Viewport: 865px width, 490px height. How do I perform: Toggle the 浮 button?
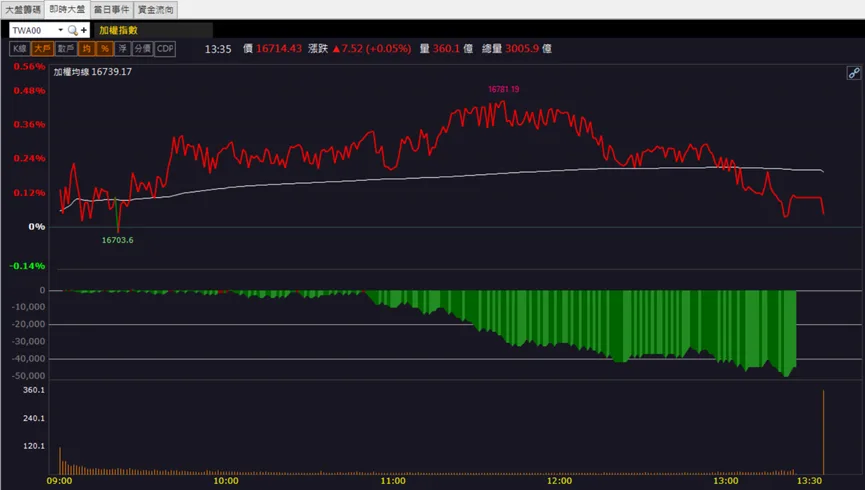[122, 49]
